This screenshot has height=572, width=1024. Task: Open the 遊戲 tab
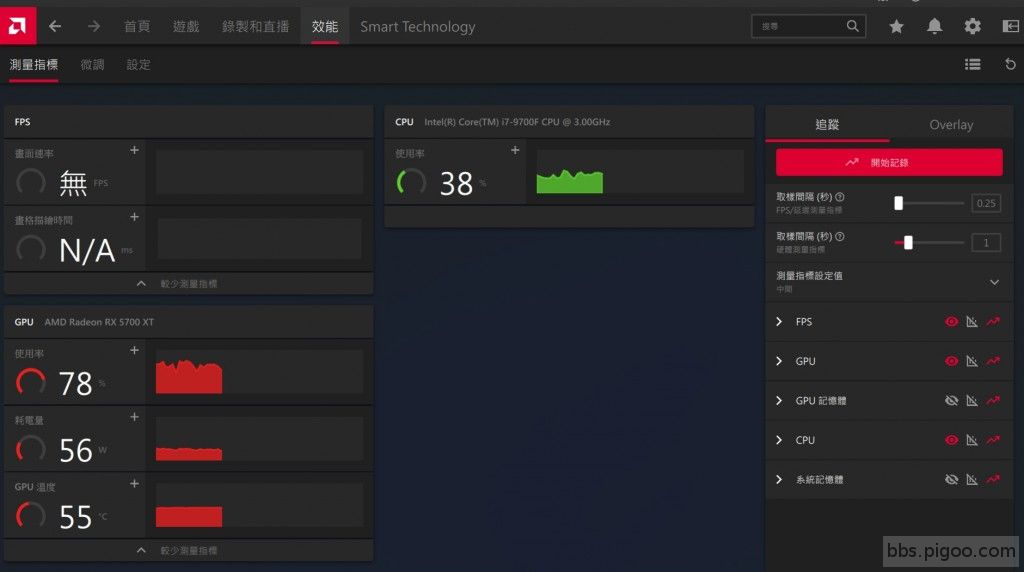tap(186, 26)
